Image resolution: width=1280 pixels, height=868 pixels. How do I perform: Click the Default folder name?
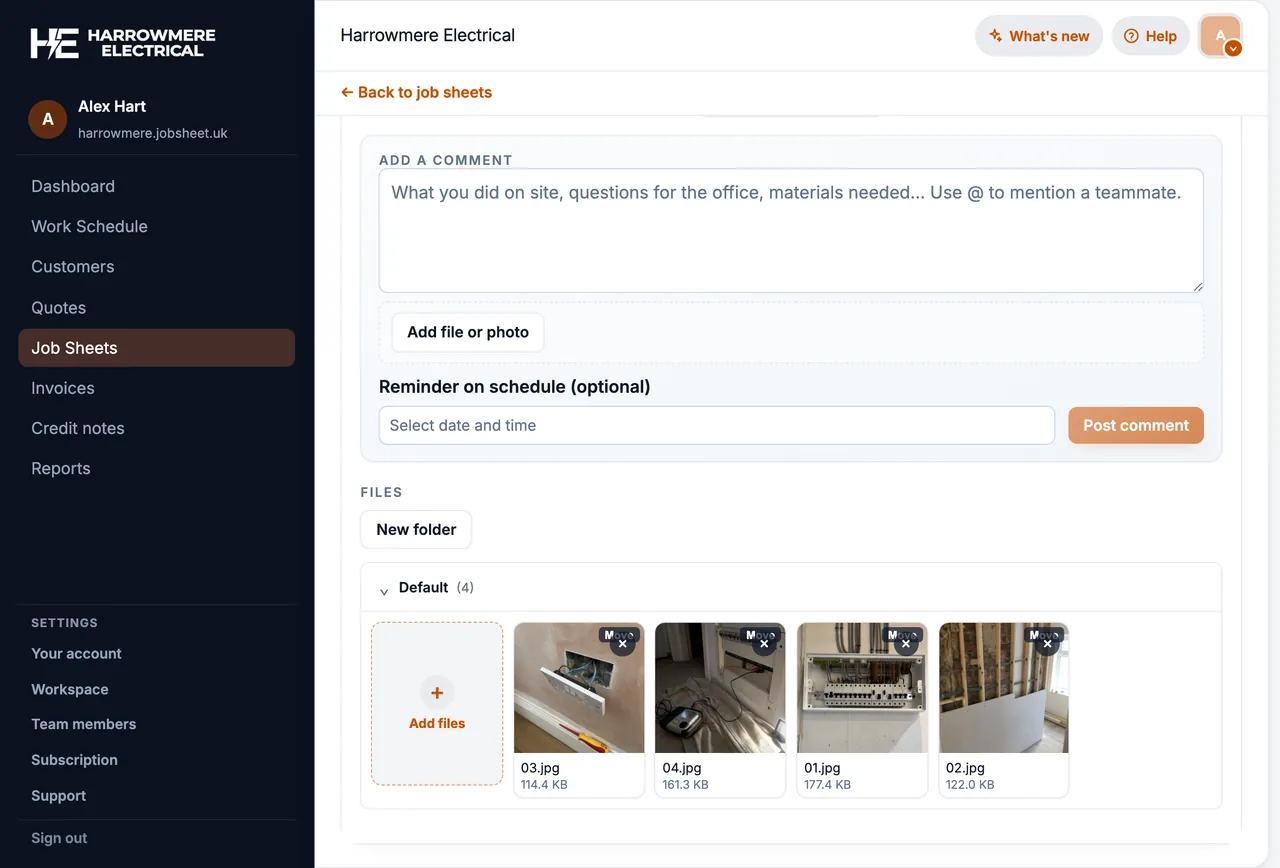[x=423, y=588]
